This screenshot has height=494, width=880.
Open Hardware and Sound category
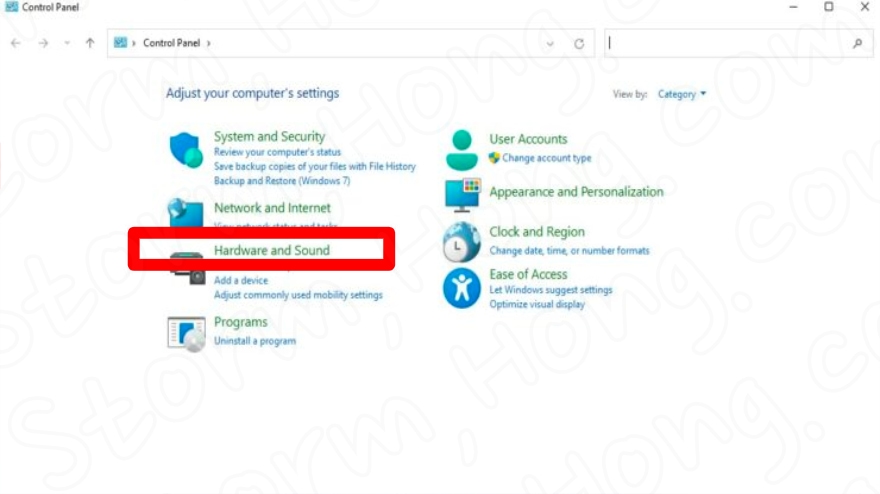click(272, 250)
